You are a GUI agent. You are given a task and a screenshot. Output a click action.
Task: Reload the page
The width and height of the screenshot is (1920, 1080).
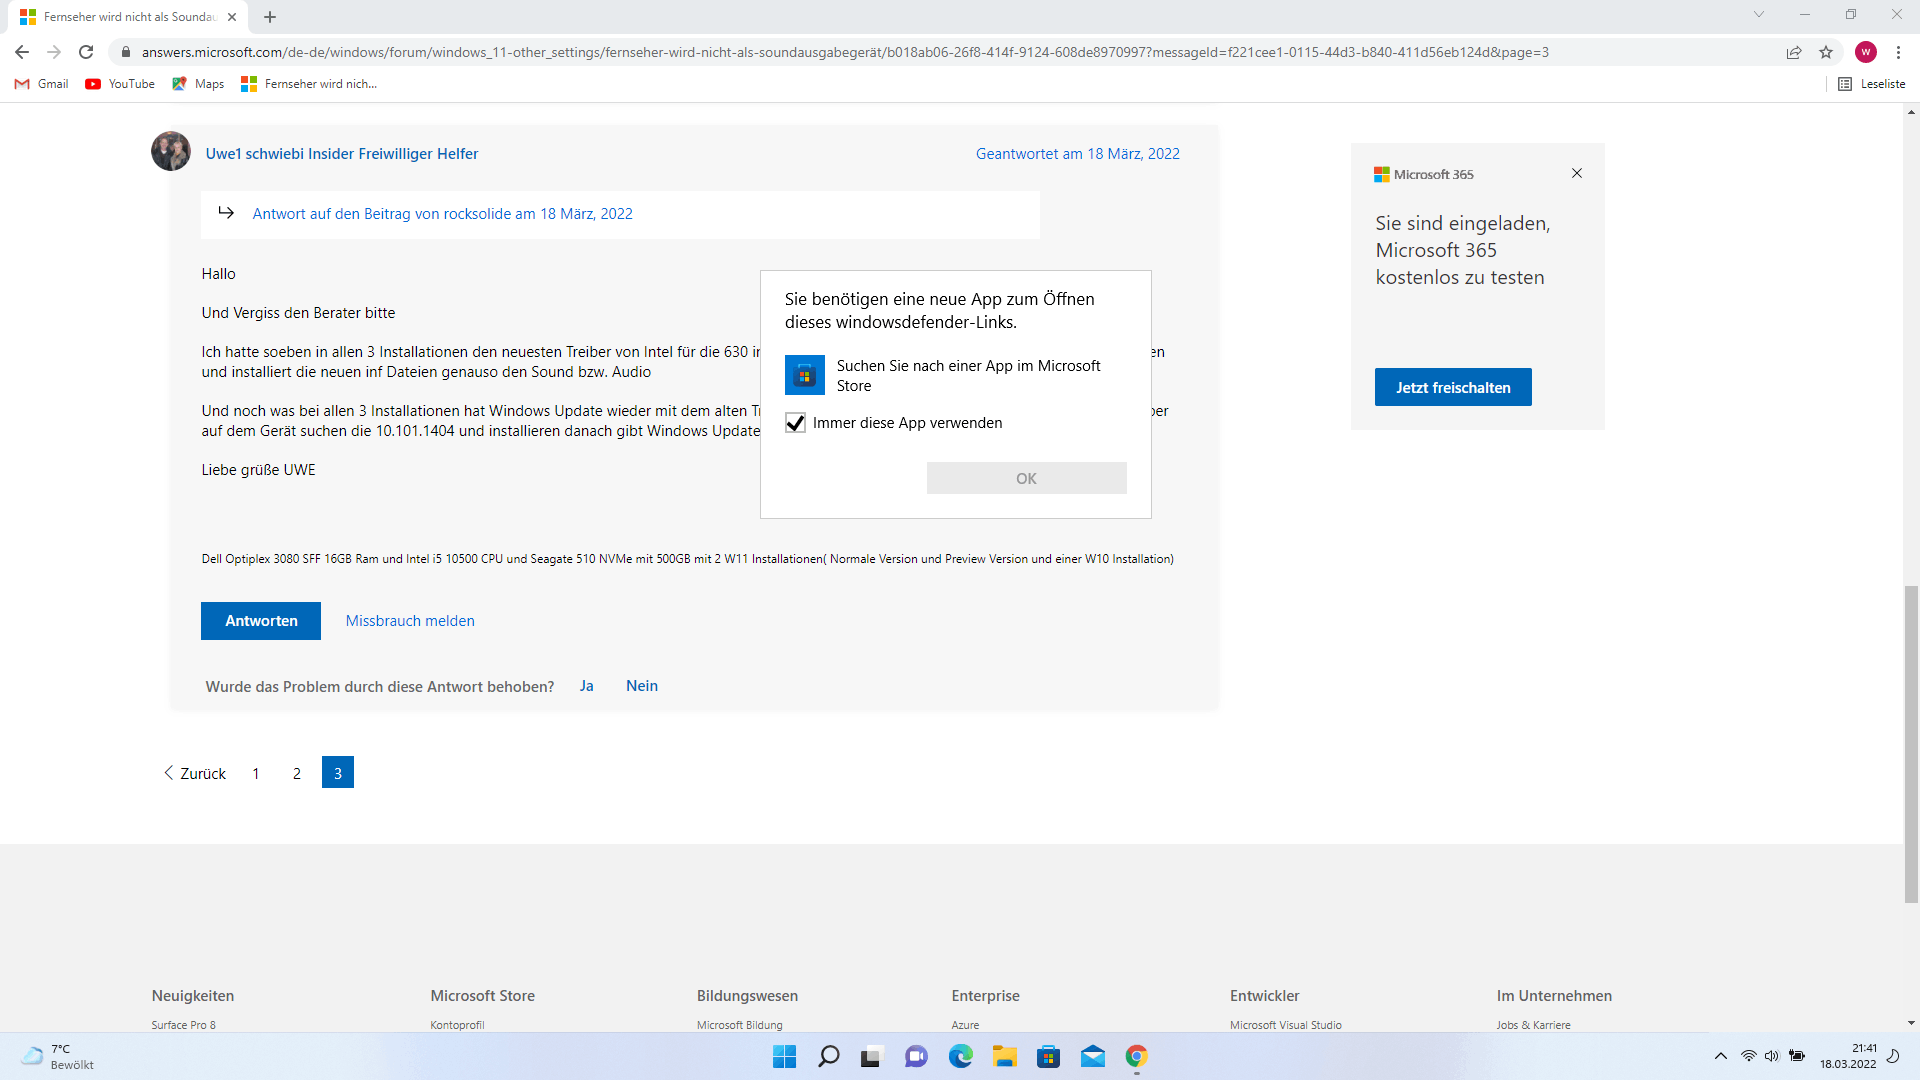tap(86, 52)
